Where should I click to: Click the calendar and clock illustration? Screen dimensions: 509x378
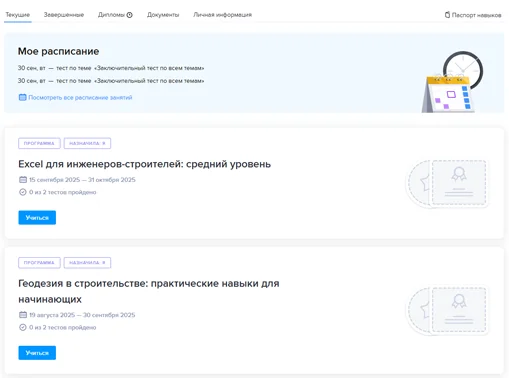(452, 82)
